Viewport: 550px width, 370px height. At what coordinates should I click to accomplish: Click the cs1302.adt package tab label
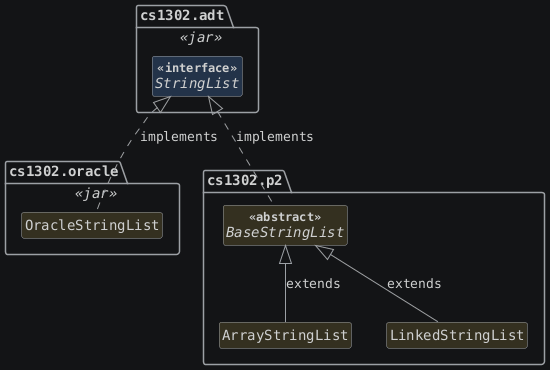coord(182,15)
